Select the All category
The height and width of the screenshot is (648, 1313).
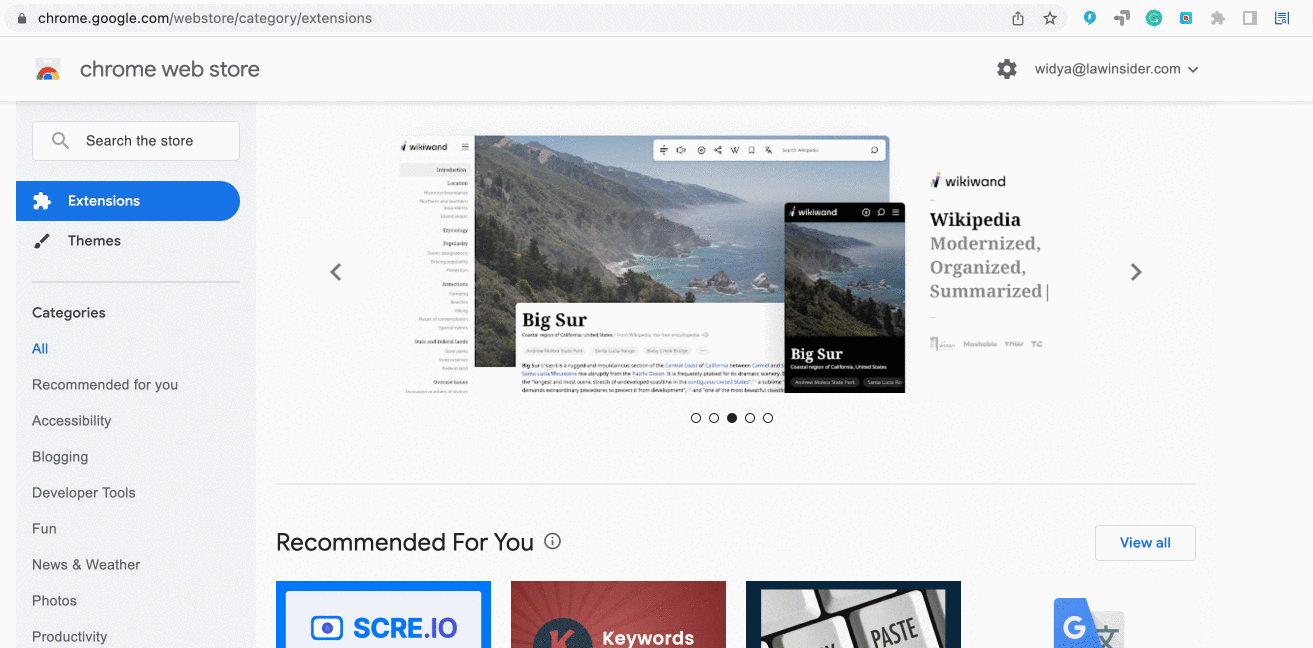40,349
